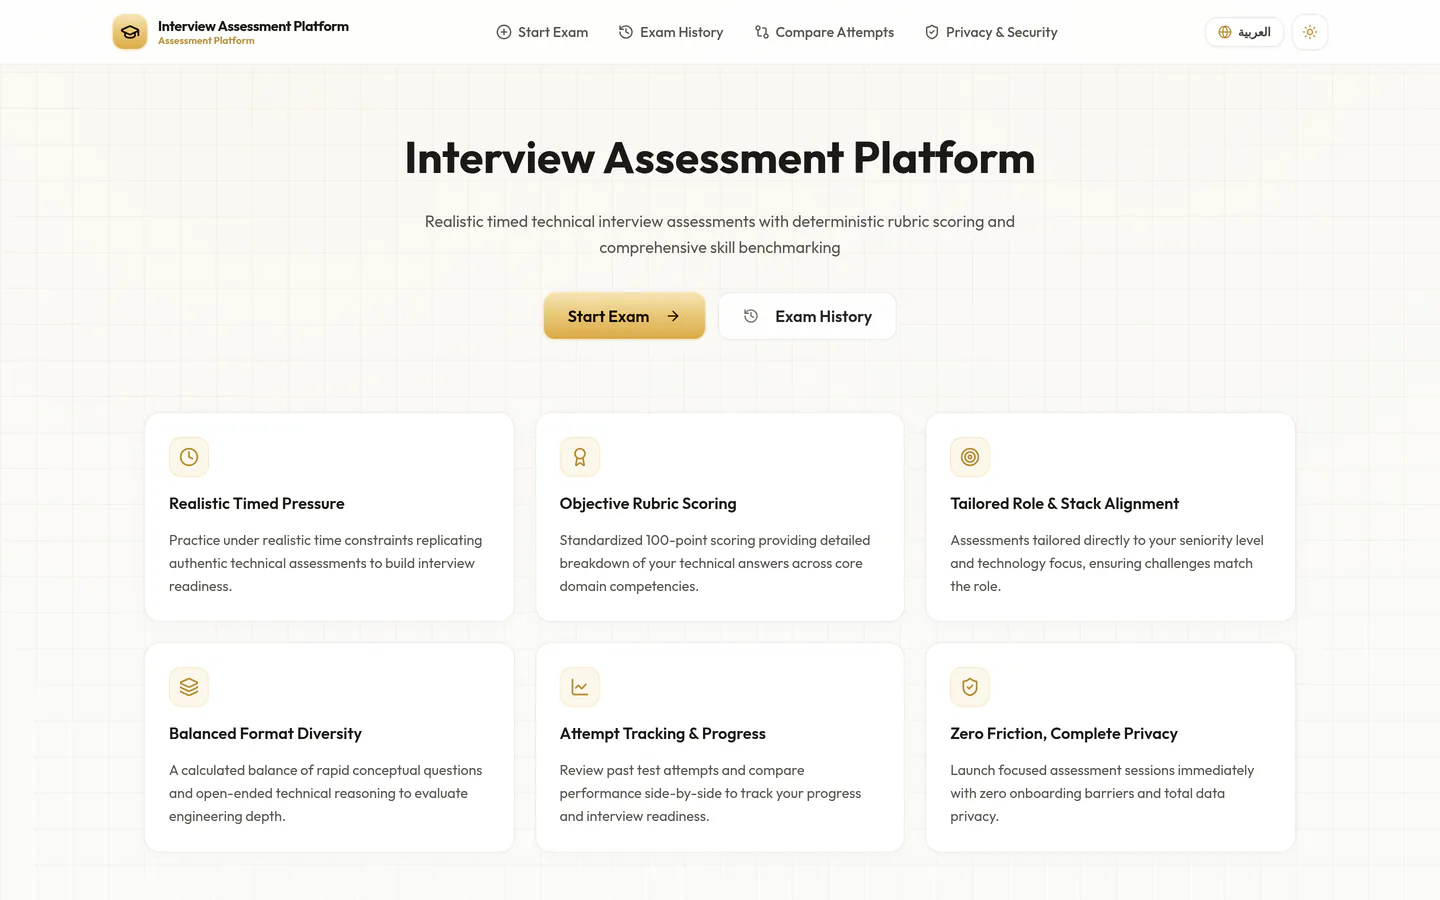The height and width of the screenshot is (900, 1440).
Task: Click the white Exam History hero button
Action: click(807, 316)
